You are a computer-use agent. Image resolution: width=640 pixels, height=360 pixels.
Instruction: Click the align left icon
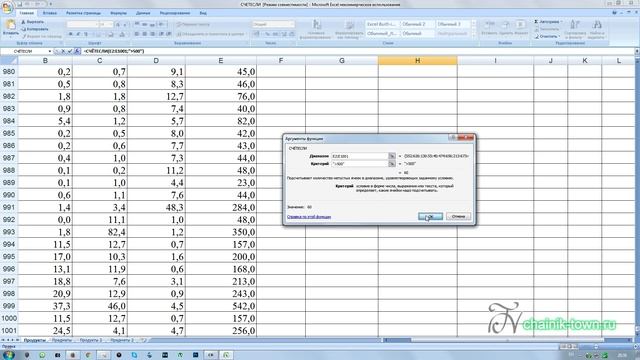click(x=137, y=34)
